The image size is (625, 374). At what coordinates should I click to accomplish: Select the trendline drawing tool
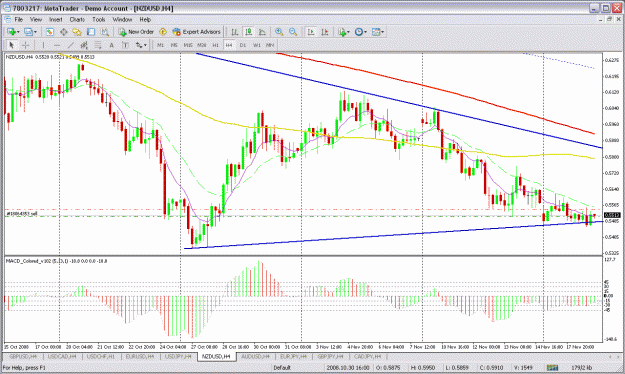71,45
